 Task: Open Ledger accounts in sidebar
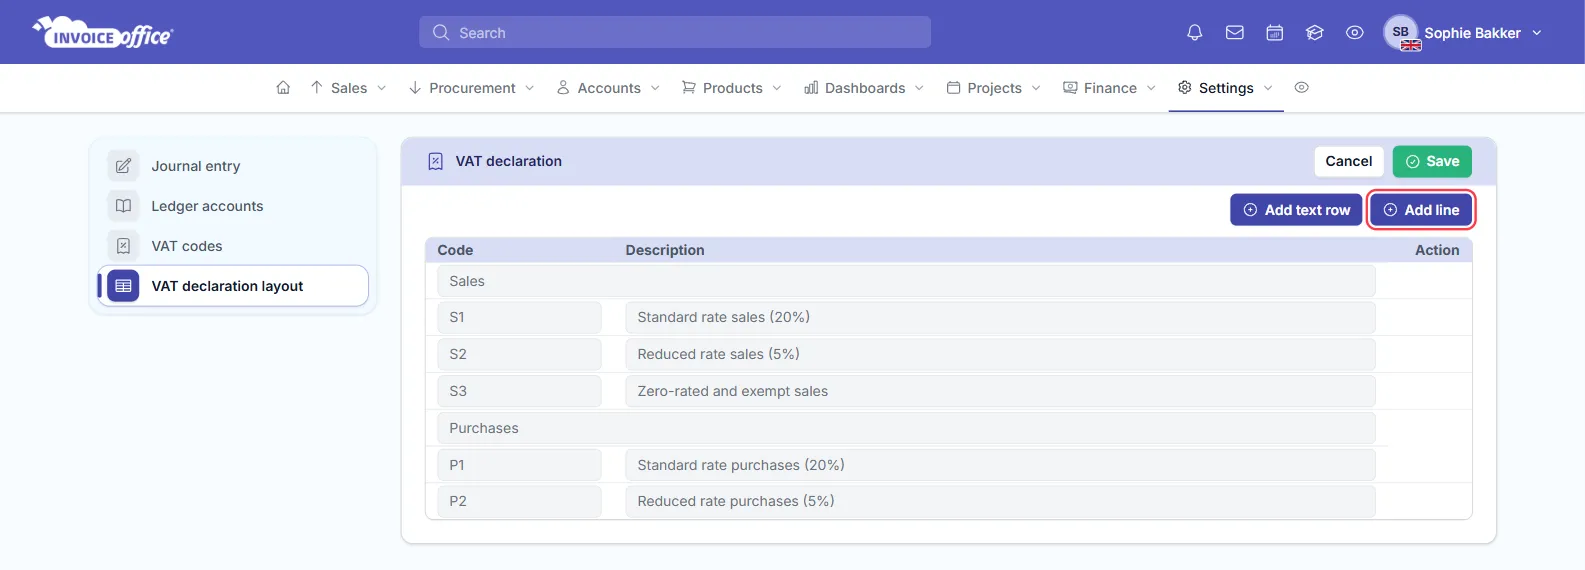point(233,206)
